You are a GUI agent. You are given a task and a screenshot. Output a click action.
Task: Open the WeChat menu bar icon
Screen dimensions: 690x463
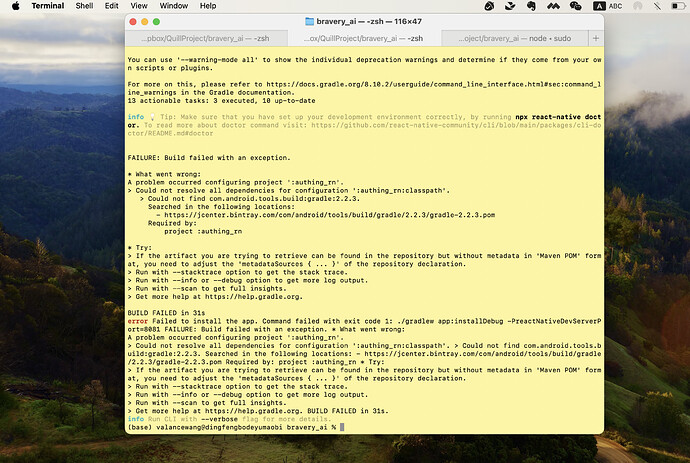tap(575, 6)
